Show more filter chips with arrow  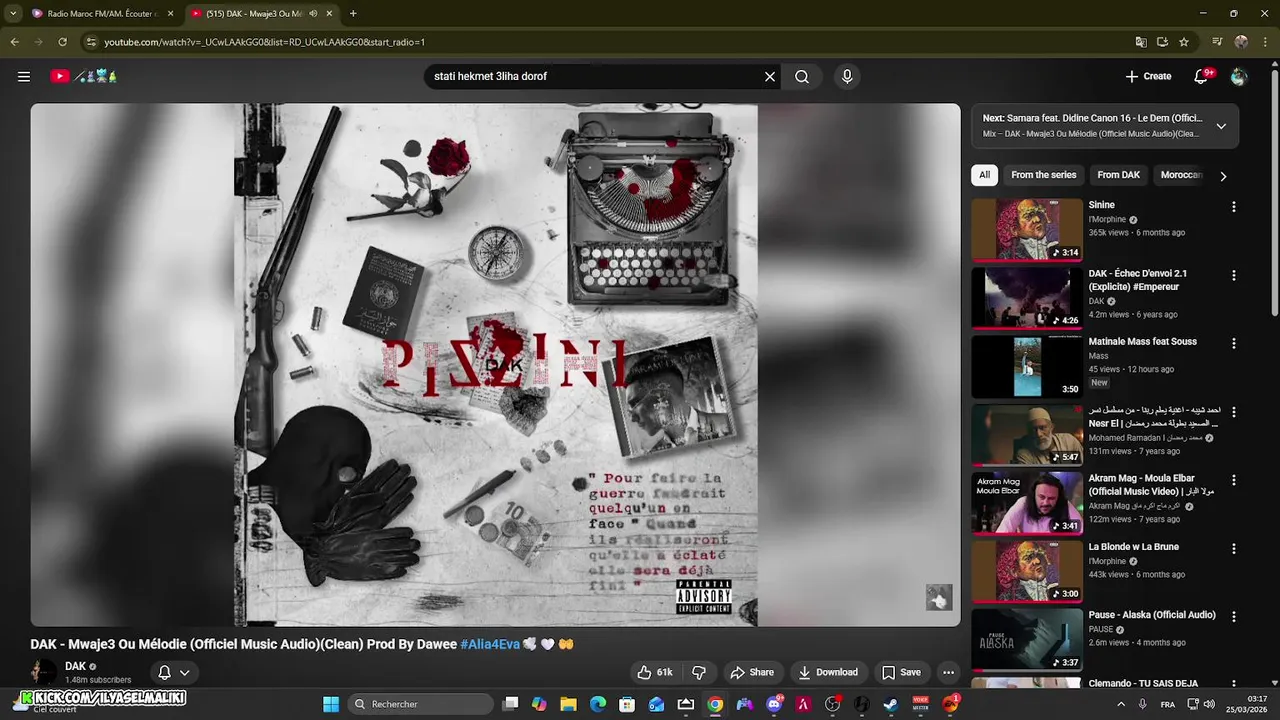point(1222,176)
